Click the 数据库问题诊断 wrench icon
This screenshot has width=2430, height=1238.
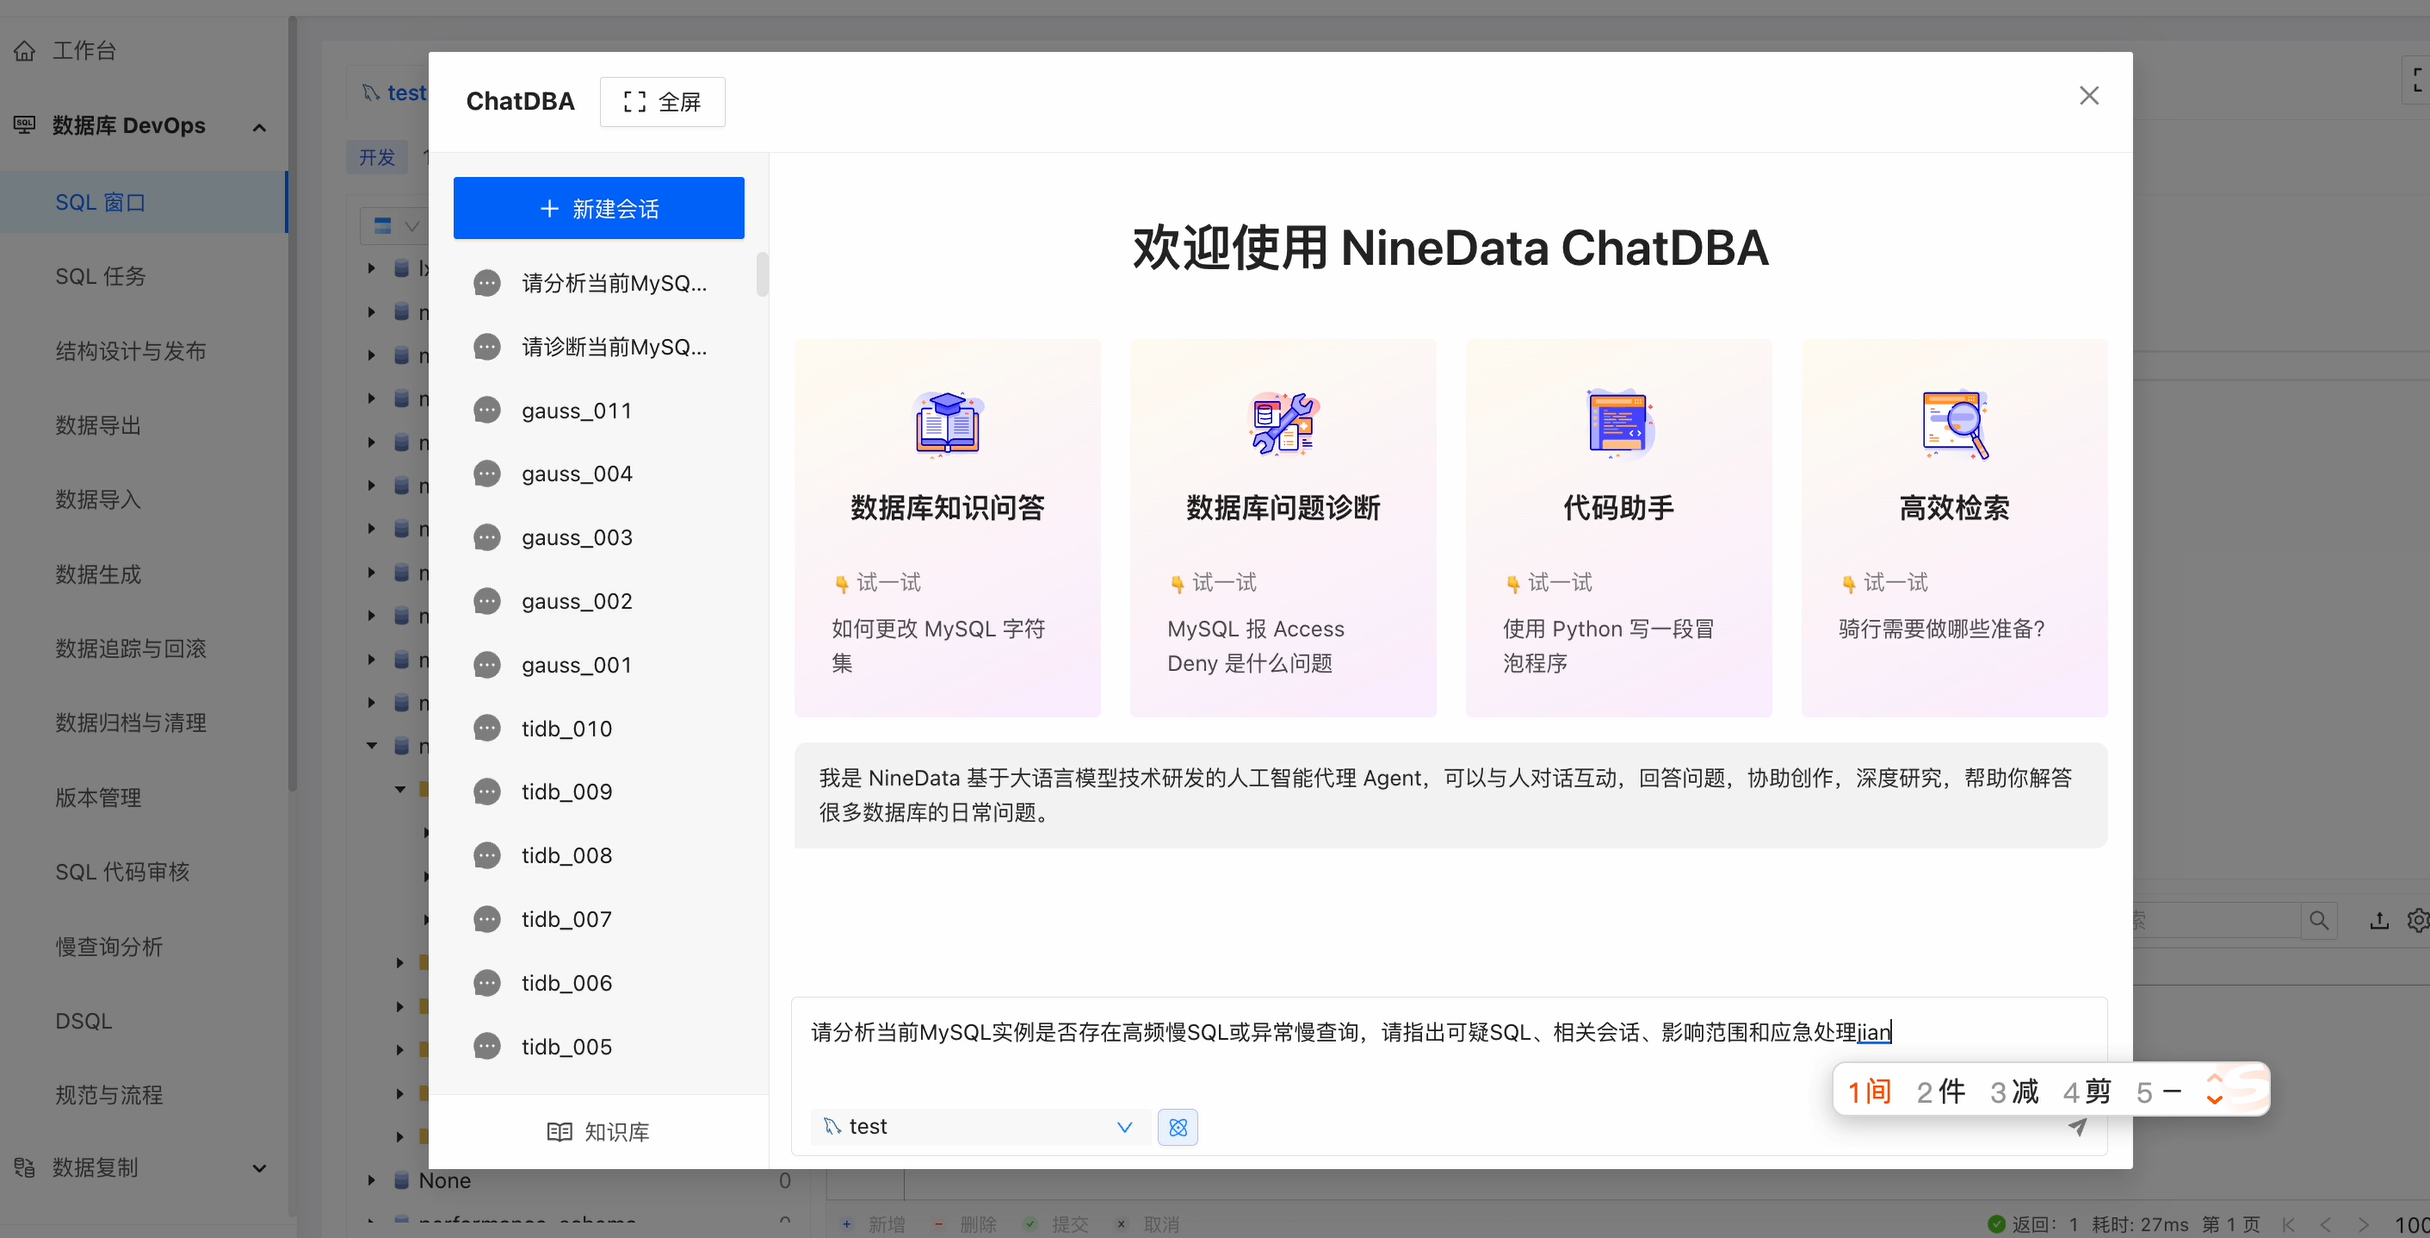click(1283, 424)
